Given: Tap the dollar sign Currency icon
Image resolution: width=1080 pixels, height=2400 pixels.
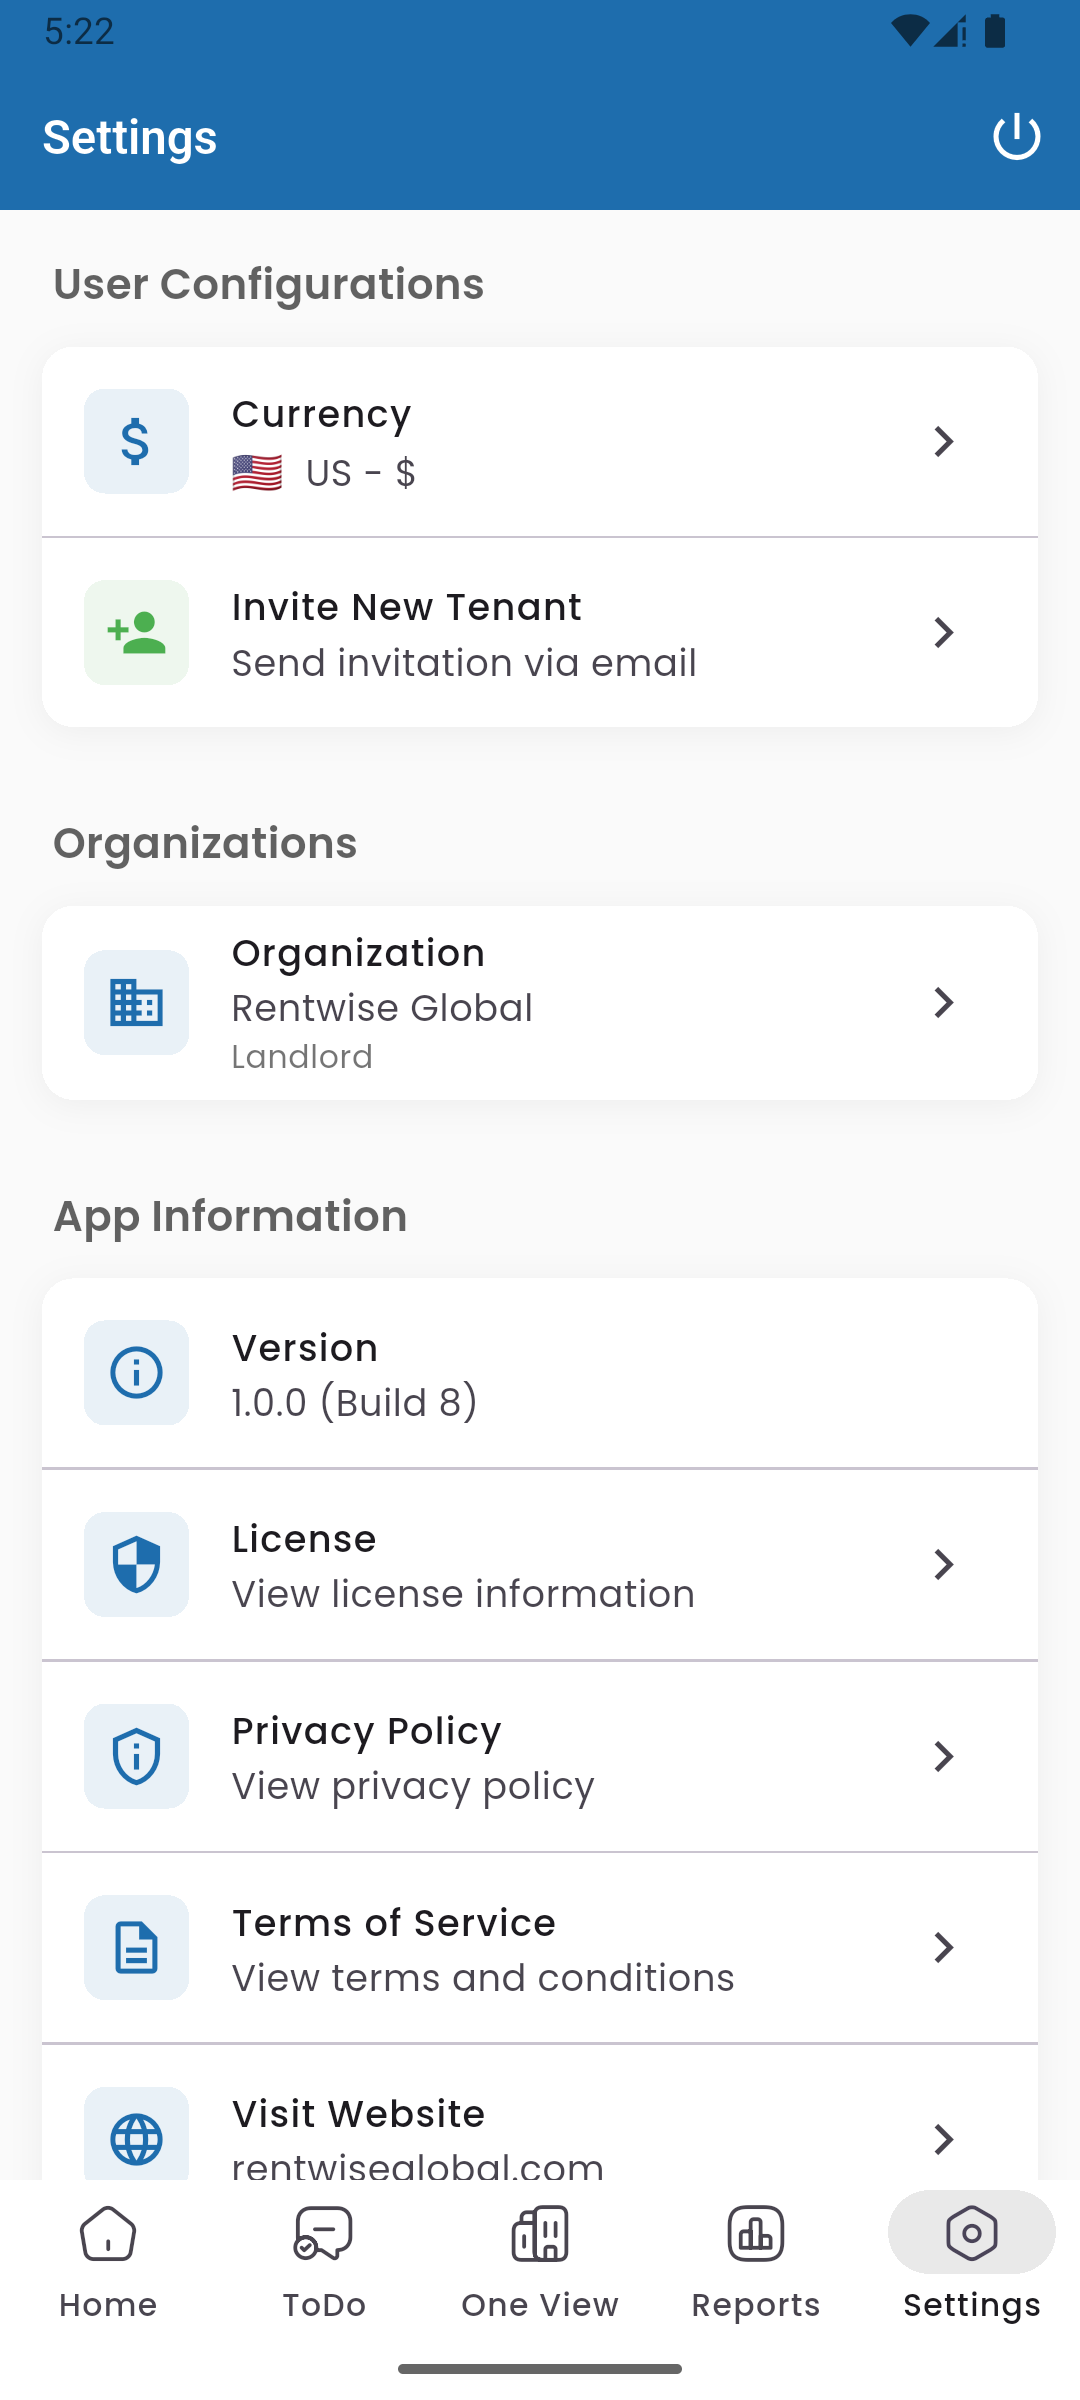Looking at the screenshot, I should (x=136, y=441).
